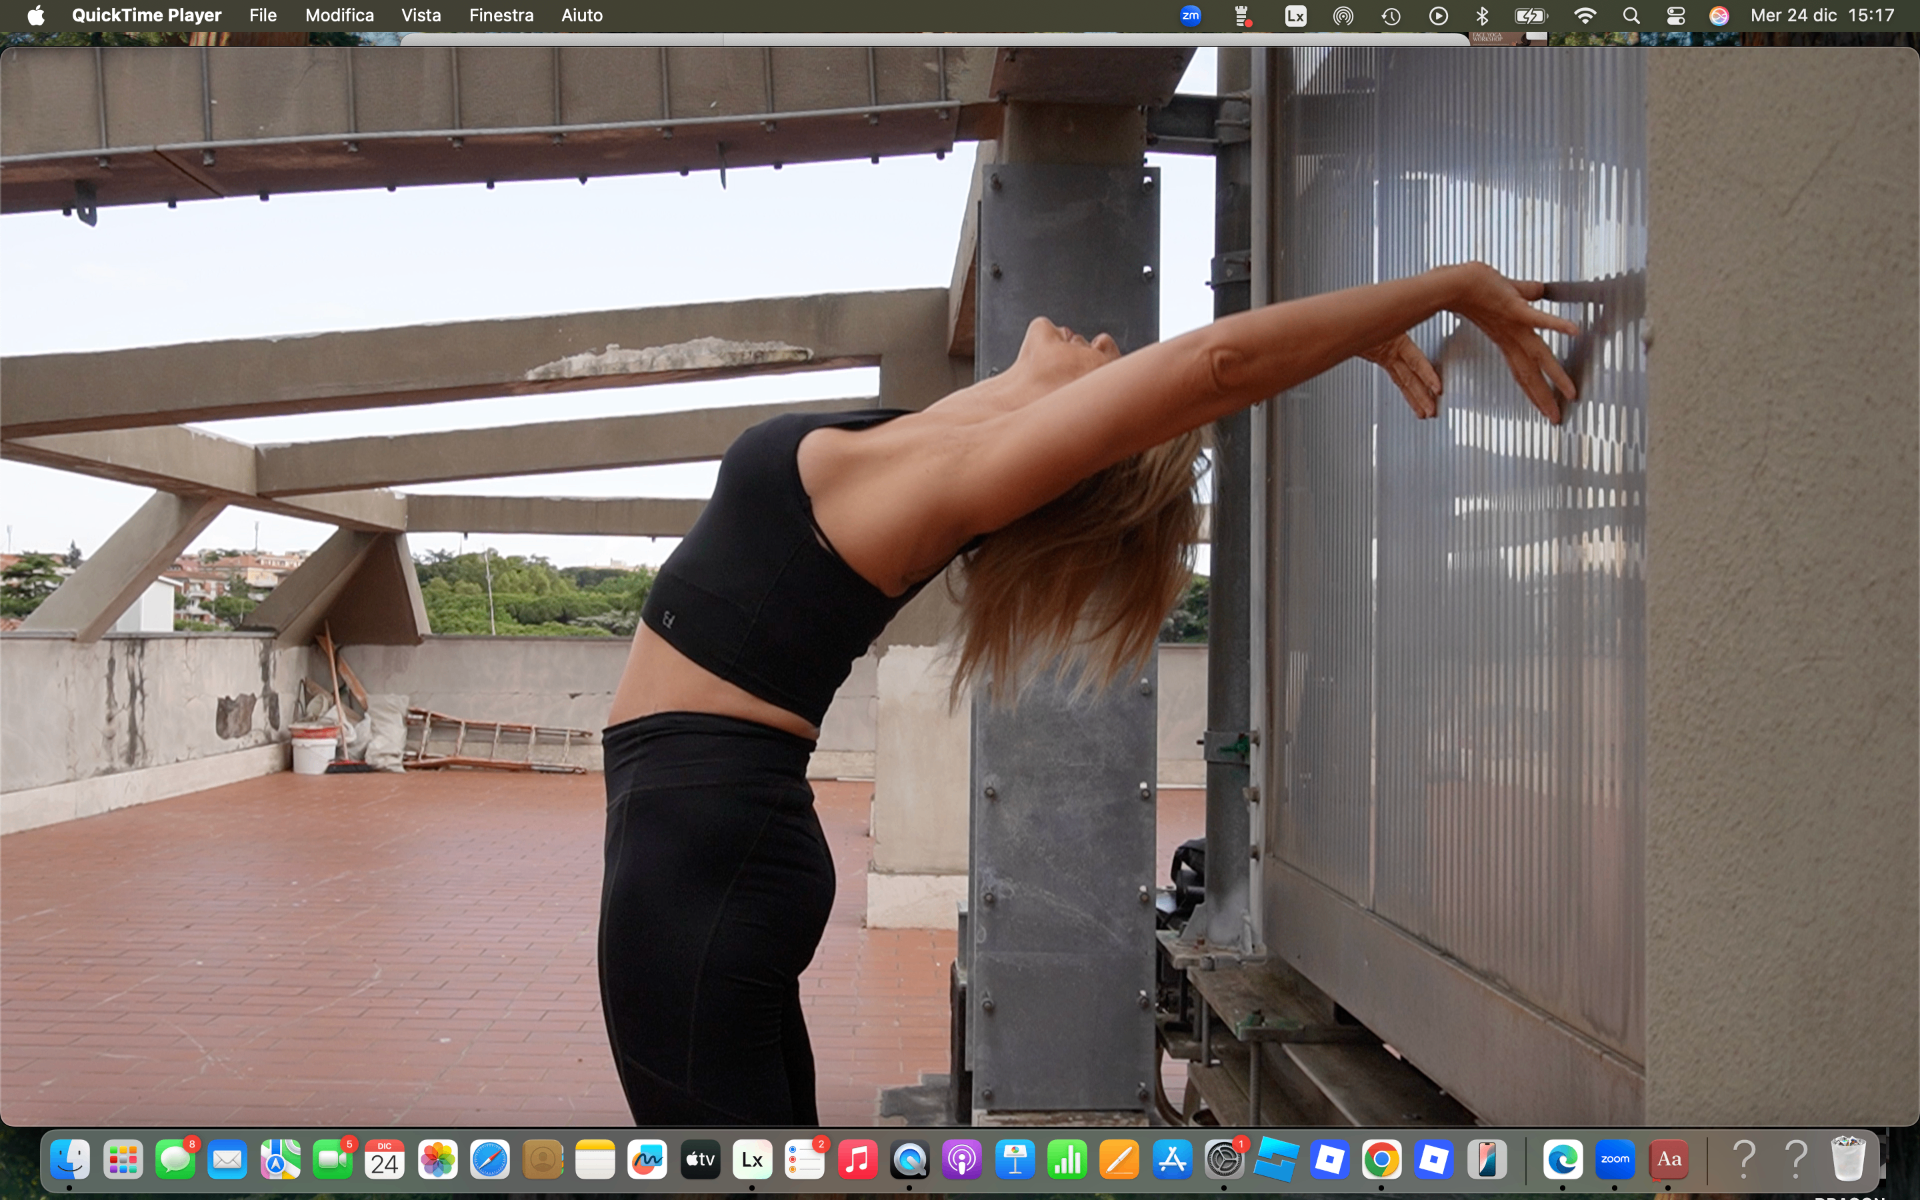
Task: Click the battery status icon
Action: coord(1530,15)
